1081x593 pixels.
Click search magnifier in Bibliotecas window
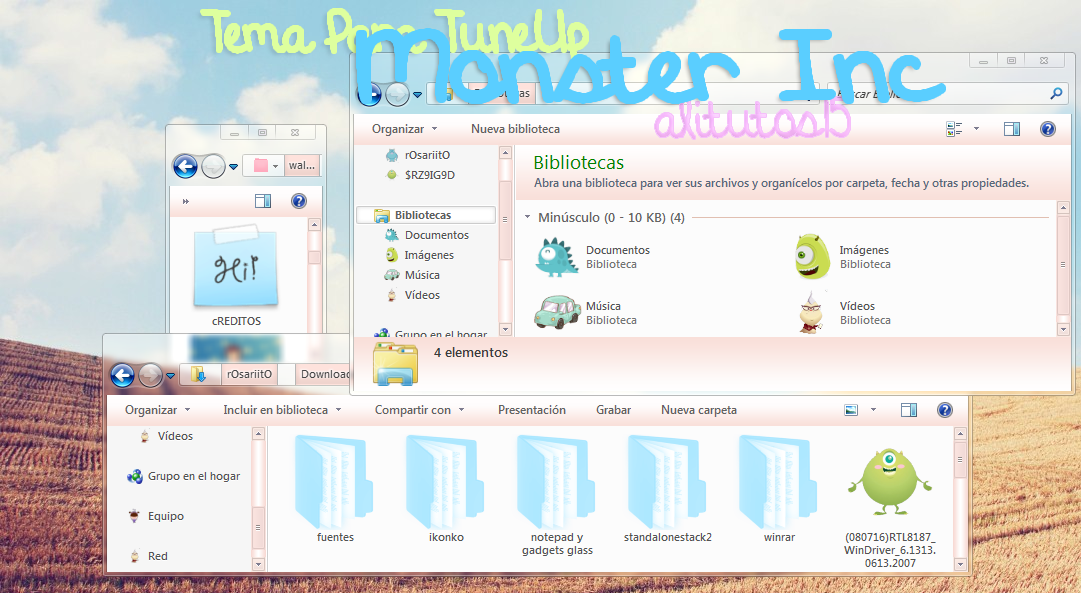point(1056,93)
